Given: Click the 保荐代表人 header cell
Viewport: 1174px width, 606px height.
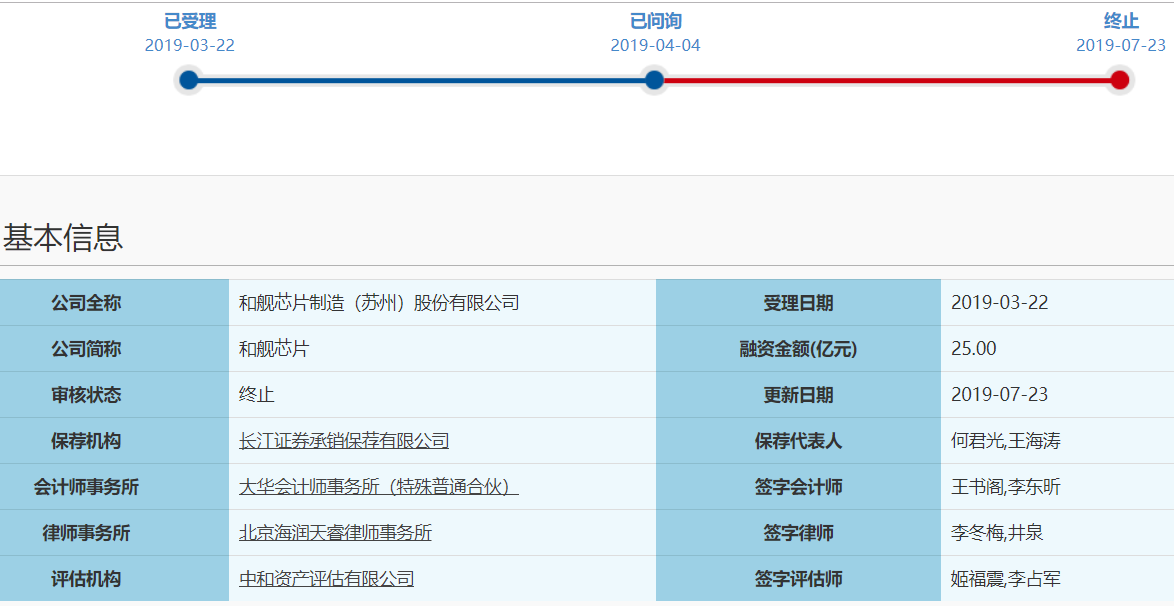Looking at the screenshot, I should click(798, 440).
